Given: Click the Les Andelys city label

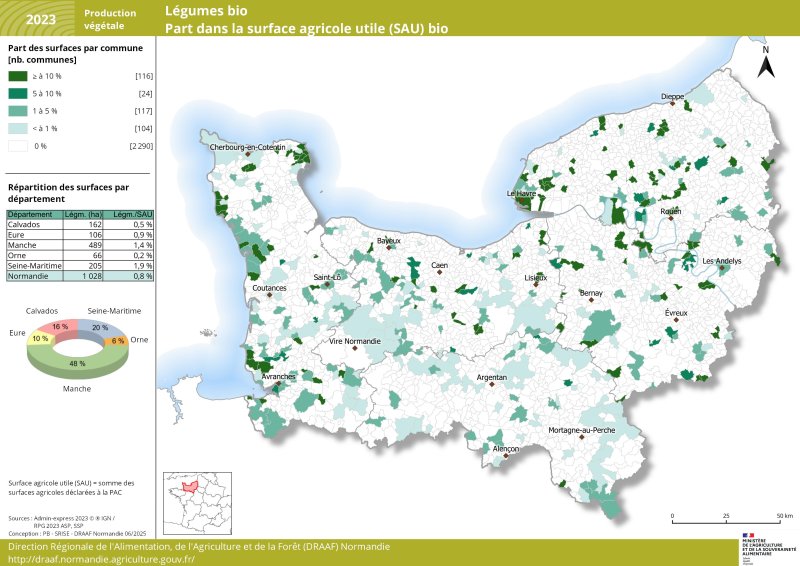Looking at the screenshot, I should click(722, 261).
